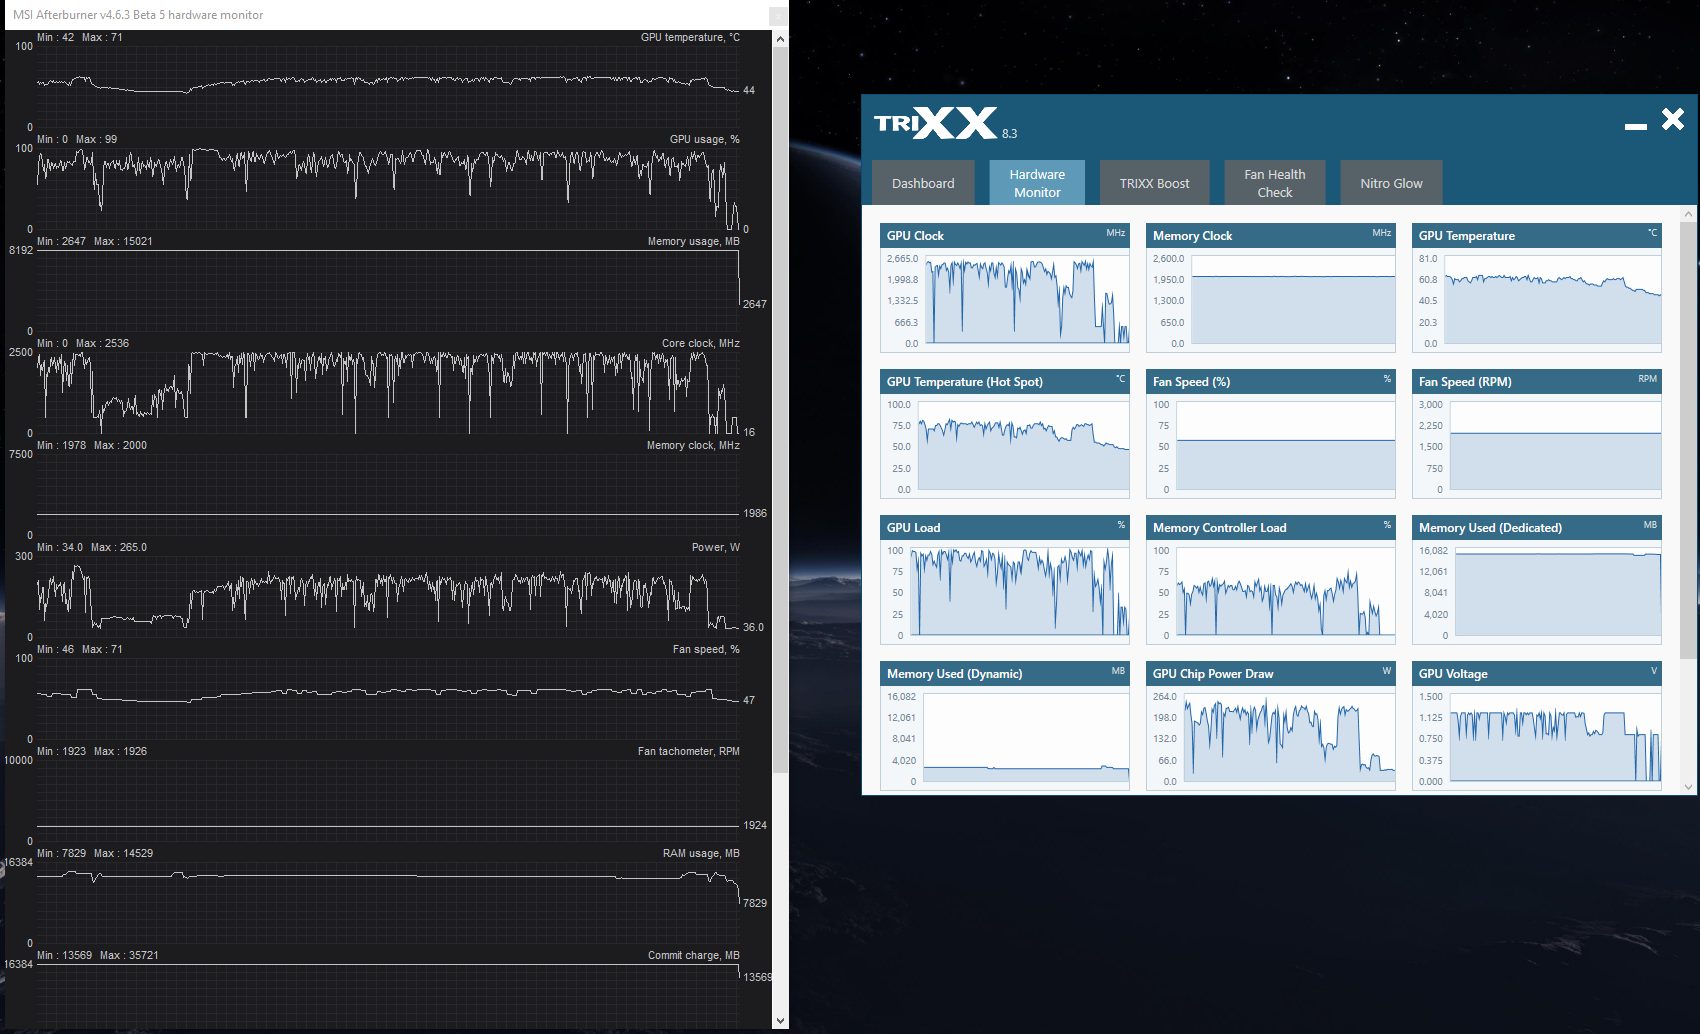This screenshot has height=1034, width=1700.
Task: Click the 'Memory usage, MB' graph label
Action: coord(694,241)
